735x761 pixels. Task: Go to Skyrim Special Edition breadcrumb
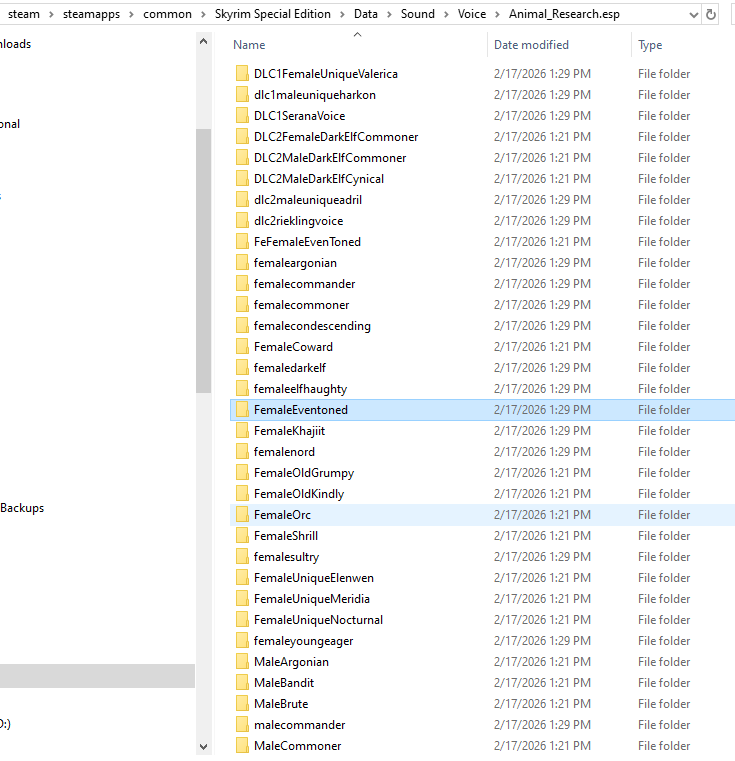pyautogui.click(x=273, y=14)
